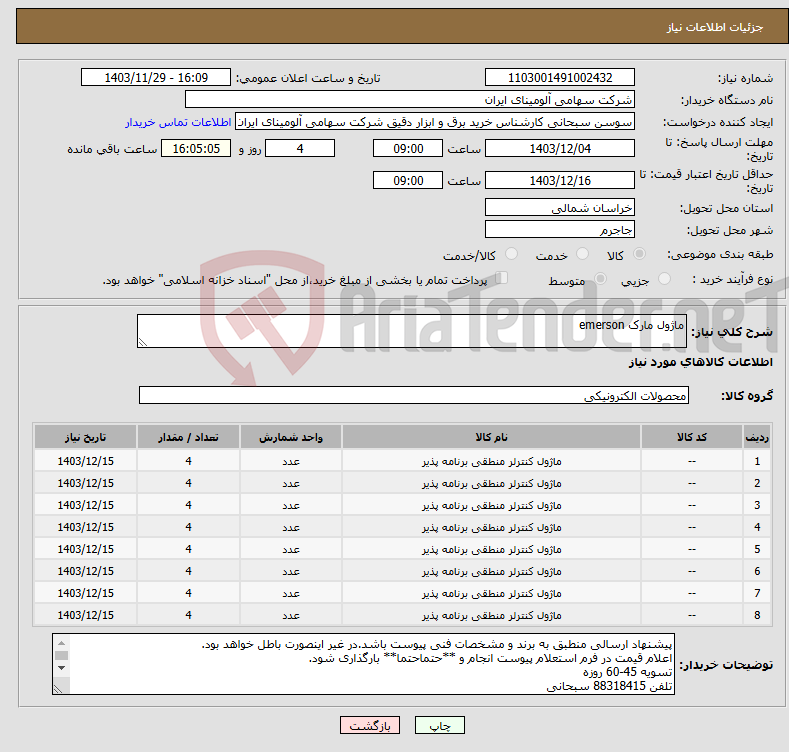Image resolution: width=789 pixels, height=752 pixels.
Task: Click the unit عدد in row 5
Action: click(291, 550)
